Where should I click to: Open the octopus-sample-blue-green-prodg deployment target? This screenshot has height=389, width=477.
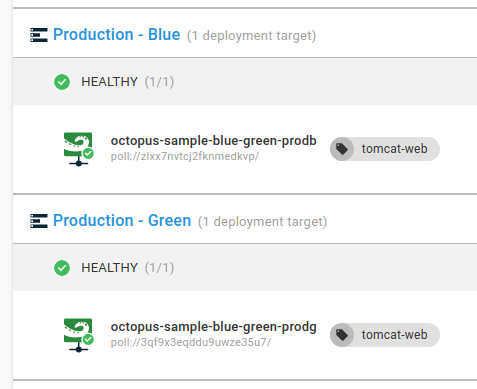click(x=213, y=327)
